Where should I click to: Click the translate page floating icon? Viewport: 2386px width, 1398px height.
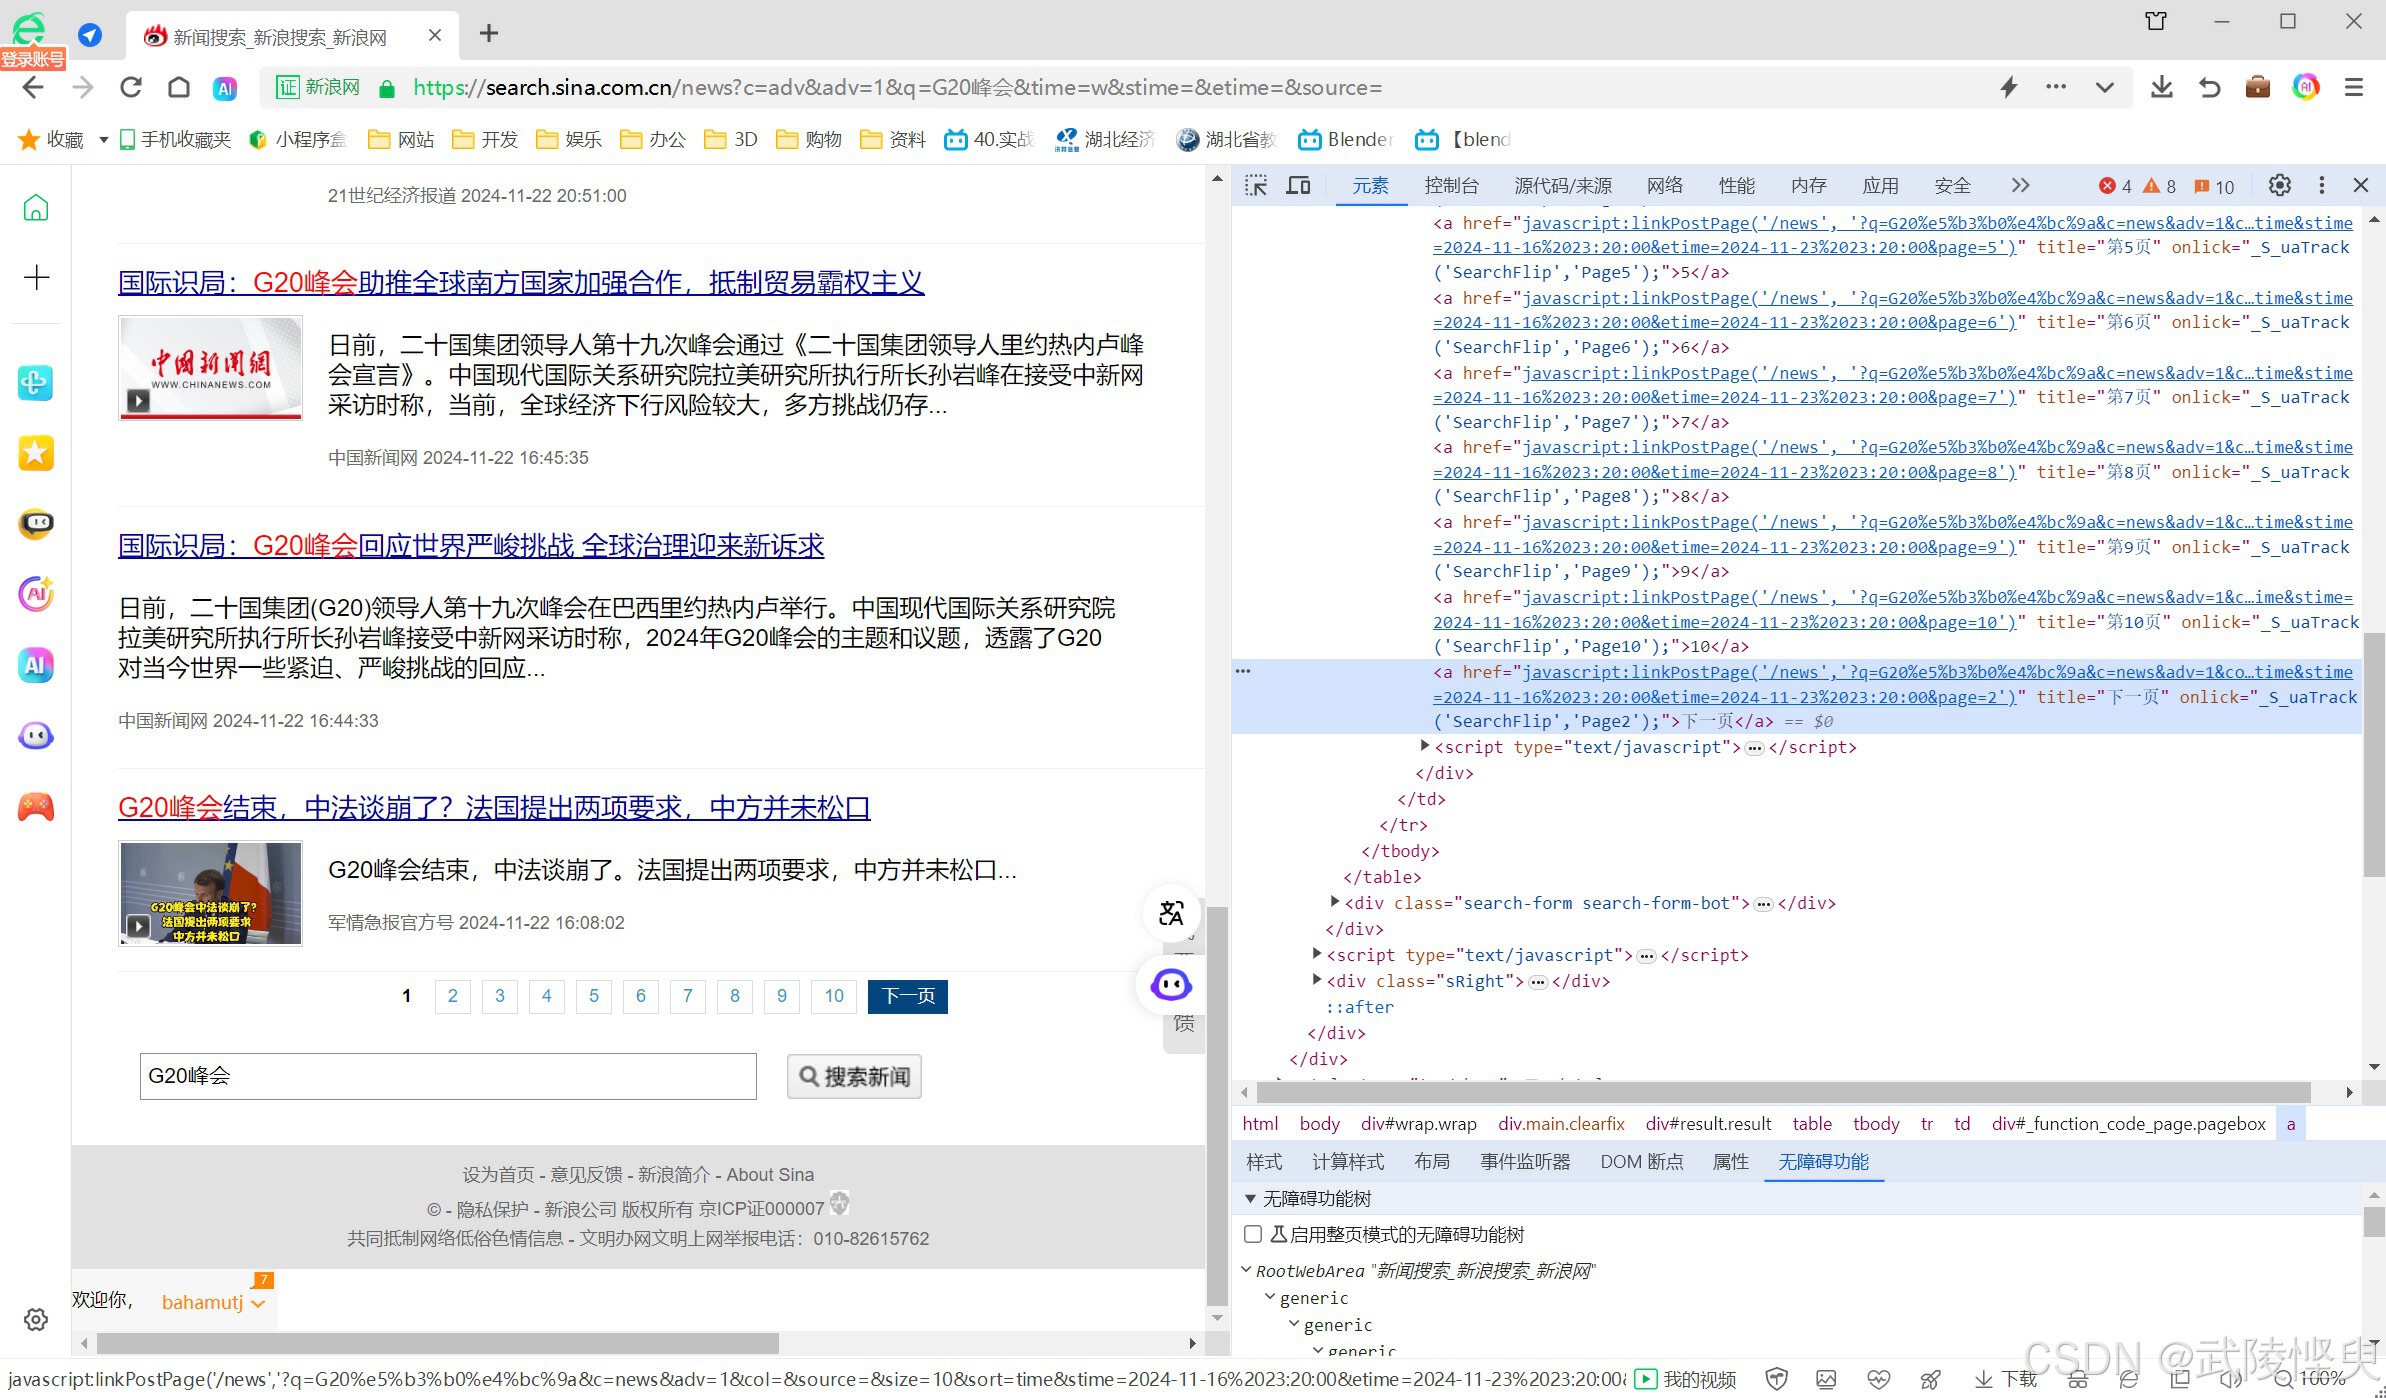pyautogui.click(x=1171, y=912)
